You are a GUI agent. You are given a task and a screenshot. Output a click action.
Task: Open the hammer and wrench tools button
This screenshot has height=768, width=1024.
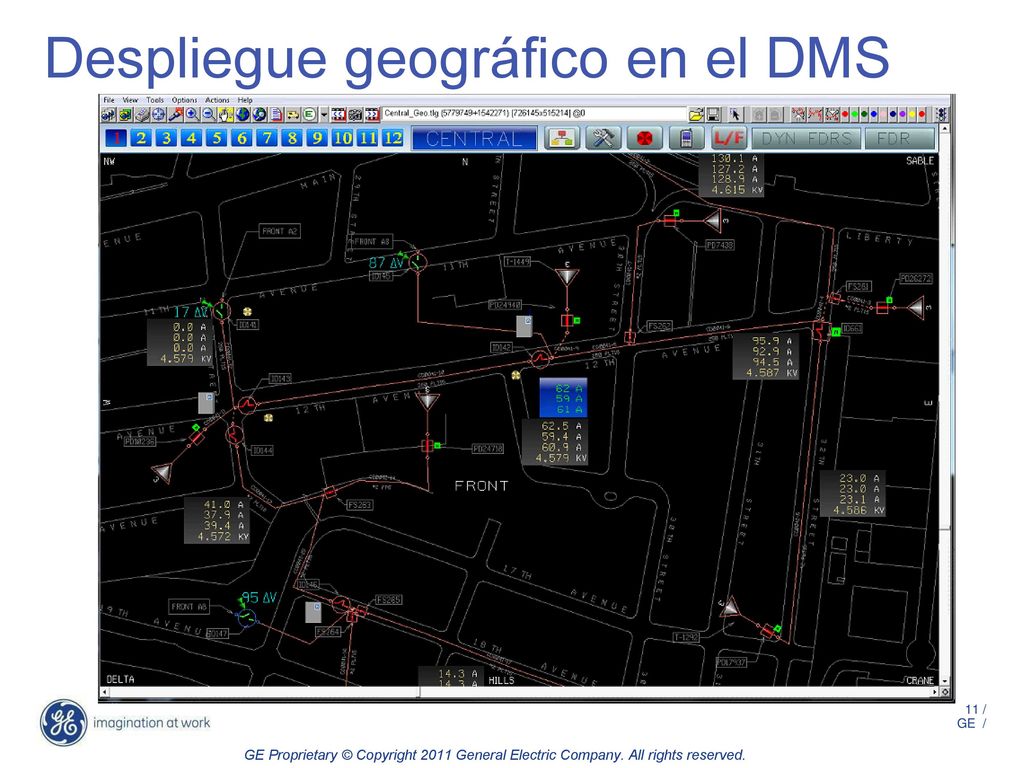click(x=603, y=138)
